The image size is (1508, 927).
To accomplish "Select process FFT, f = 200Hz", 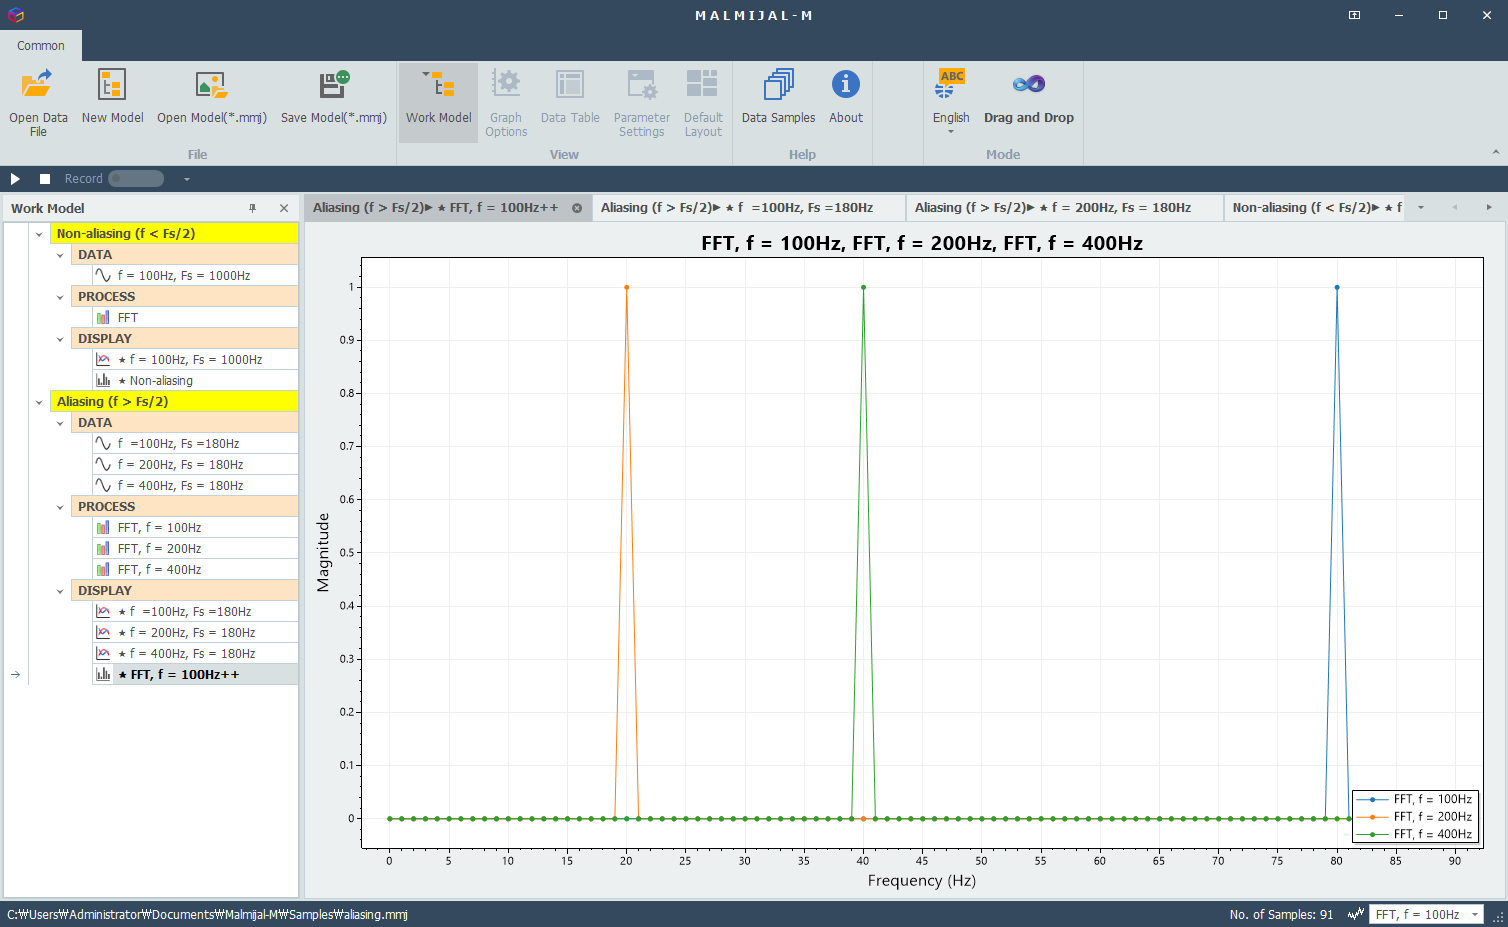I will pos(195,548).
